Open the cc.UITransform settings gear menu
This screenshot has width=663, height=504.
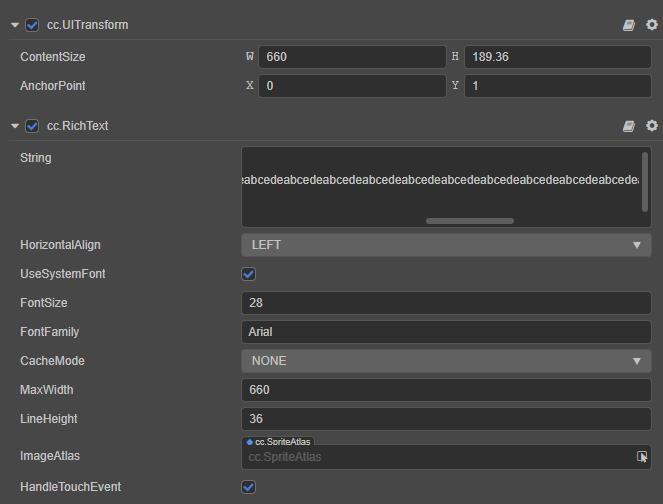coord(652,25)
